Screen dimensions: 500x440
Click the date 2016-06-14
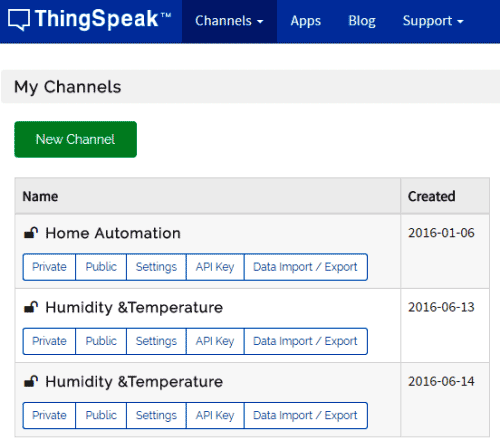(x=441, y=381)
